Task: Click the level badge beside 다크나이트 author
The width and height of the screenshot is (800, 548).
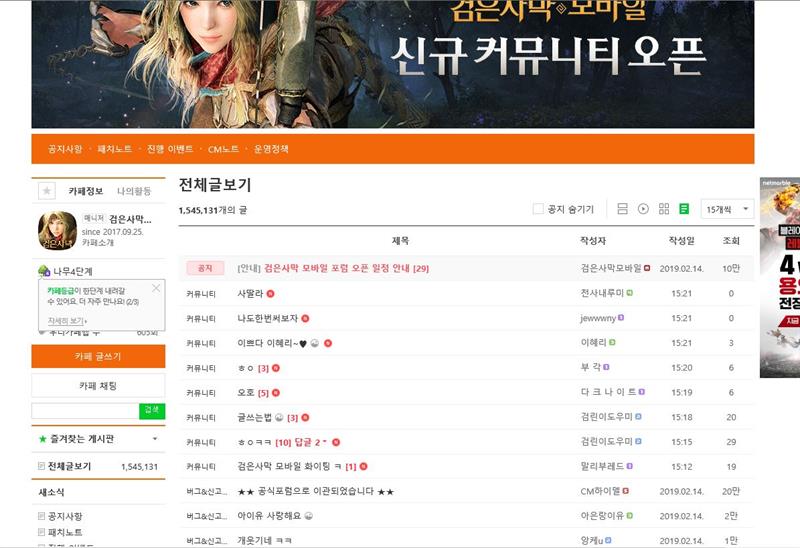Action: 642,392
